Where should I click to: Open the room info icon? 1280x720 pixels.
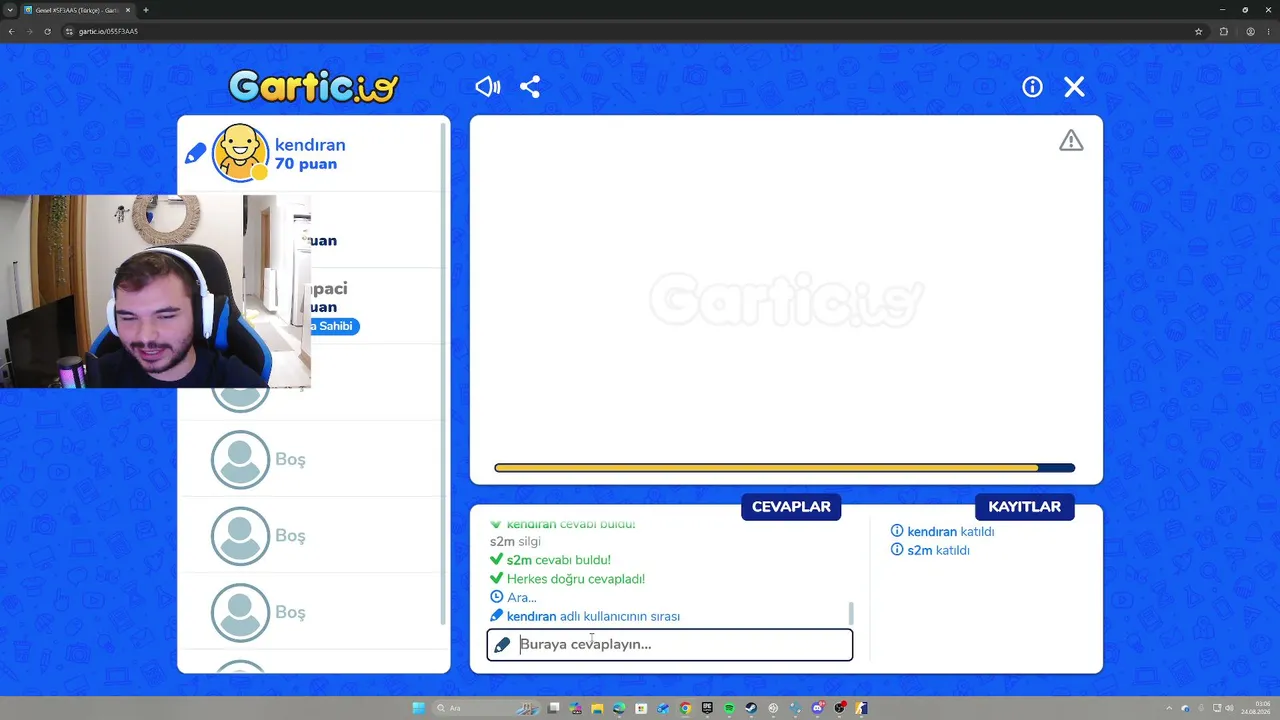(1032, 87)
